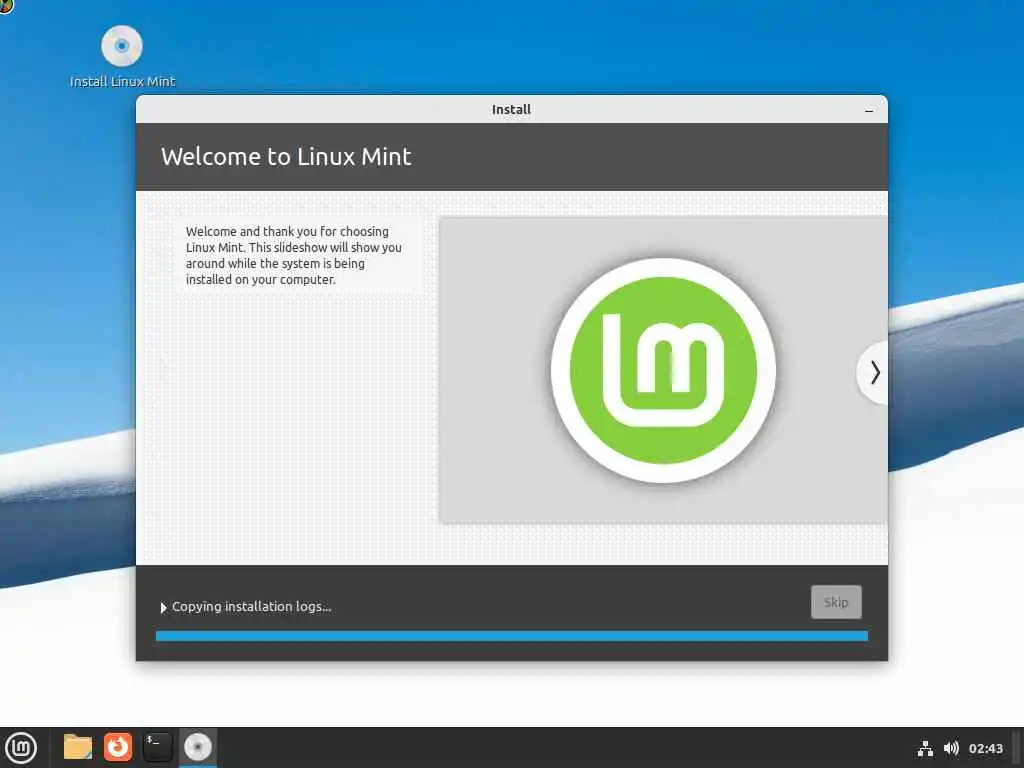Click the blue installation progress bar
The width and height of the screenshot is (1024, 768).
point(511,636)
